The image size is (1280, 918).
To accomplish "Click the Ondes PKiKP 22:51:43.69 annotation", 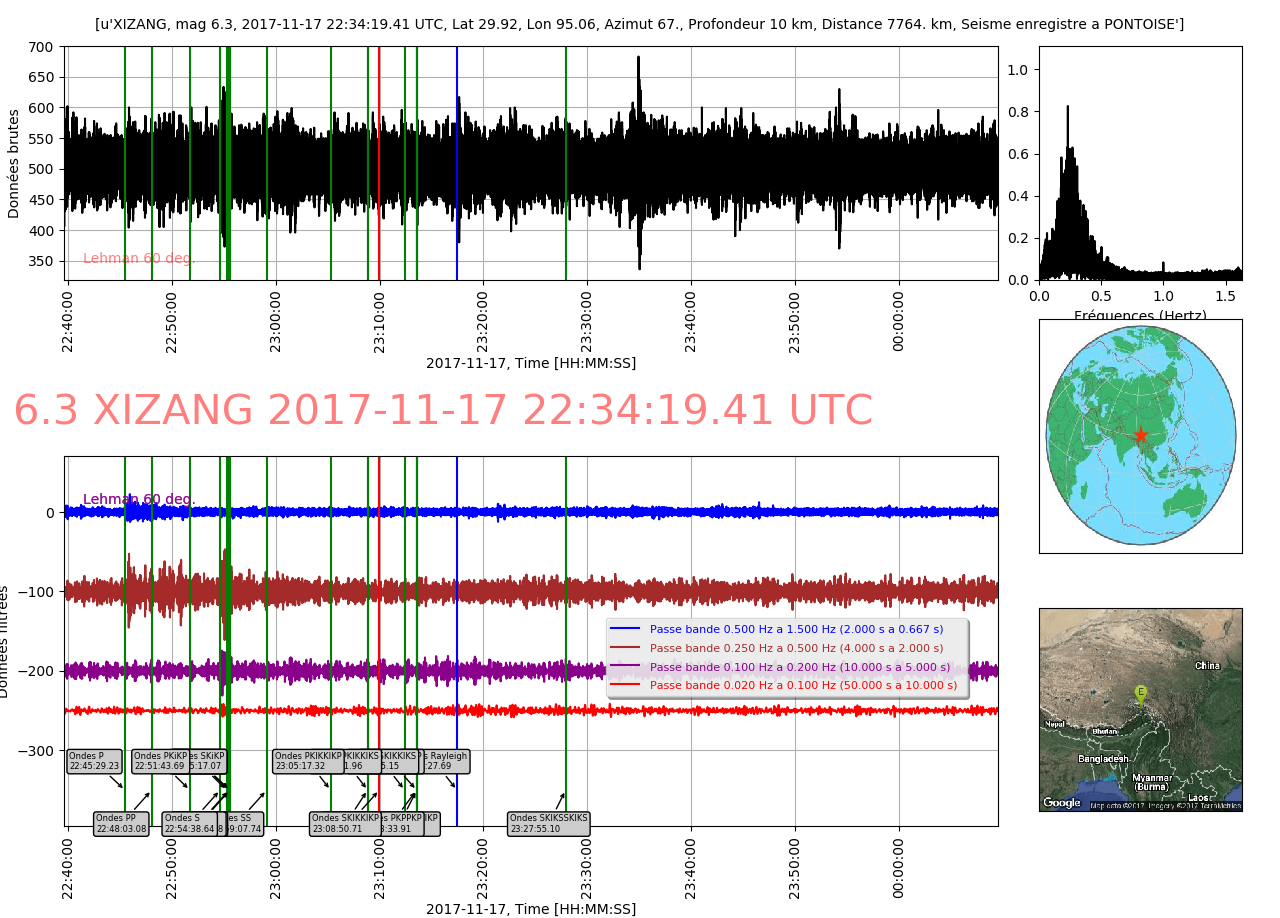I will pyautogui.click(x=159, y=761).
